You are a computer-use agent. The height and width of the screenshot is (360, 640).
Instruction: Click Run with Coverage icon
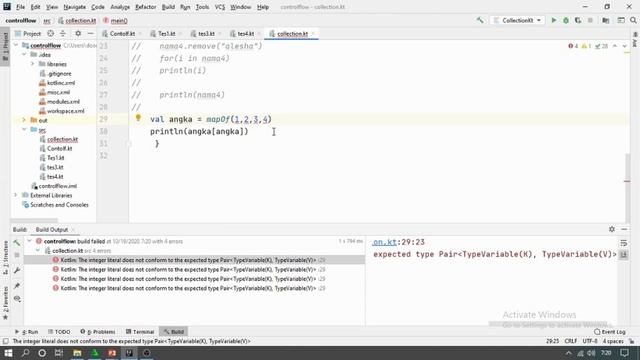pos(578,20)
